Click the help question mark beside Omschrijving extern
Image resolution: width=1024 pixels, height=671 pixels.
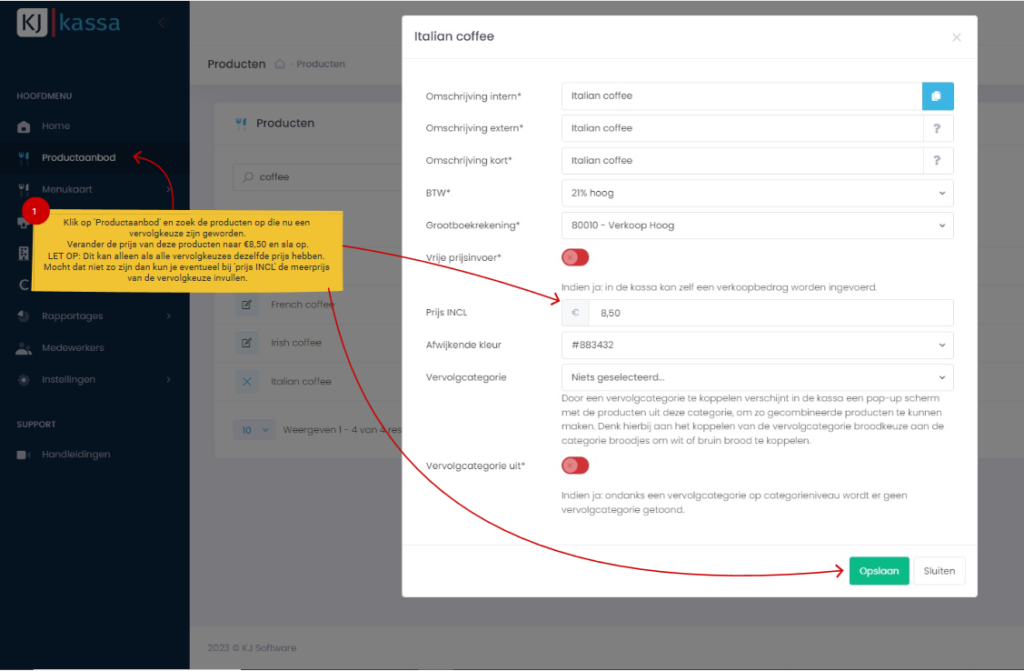937,128
